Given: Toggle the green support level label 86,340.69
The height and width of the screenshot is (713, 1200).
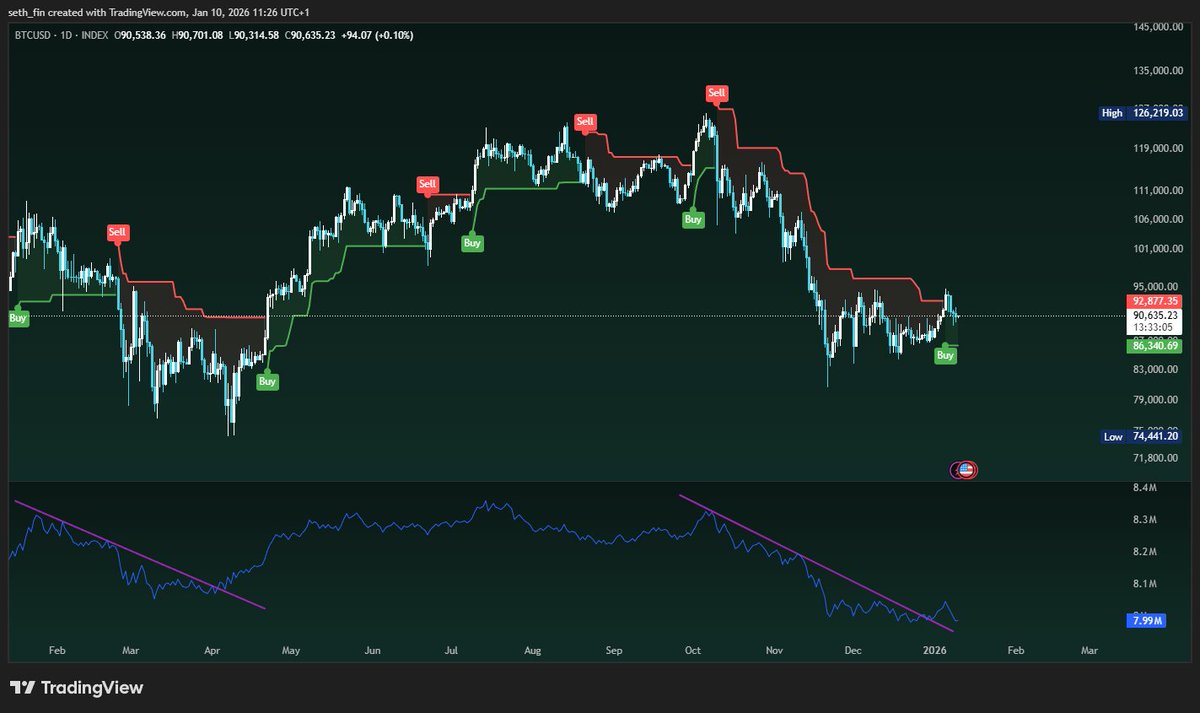Looking at the screenshot, I should pos(1152,345).
